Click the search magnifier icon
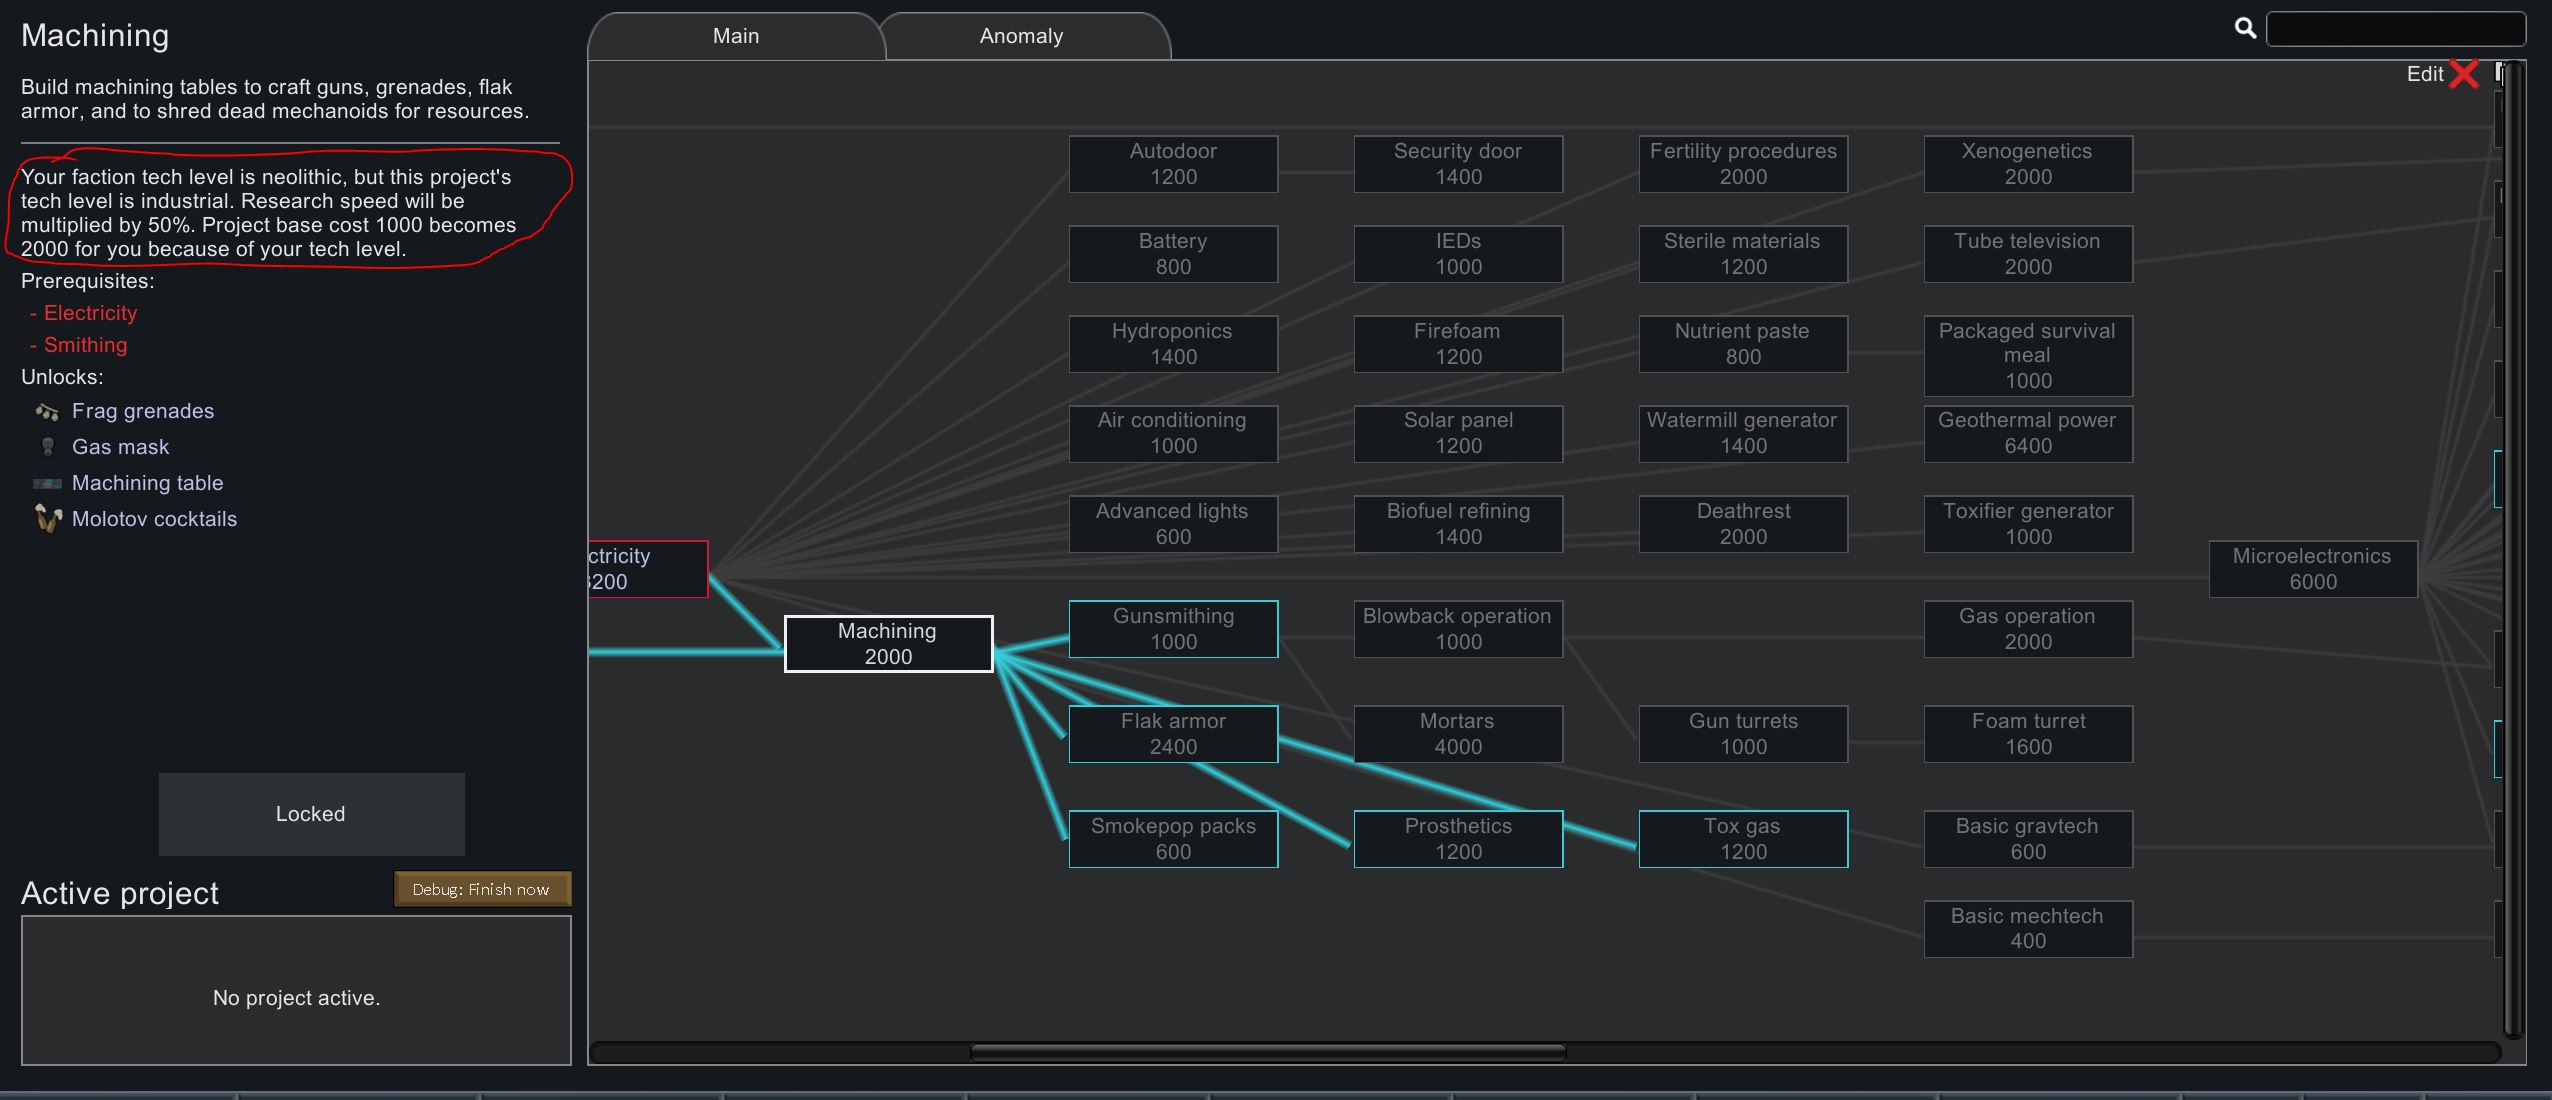 tap(2245, 28)
